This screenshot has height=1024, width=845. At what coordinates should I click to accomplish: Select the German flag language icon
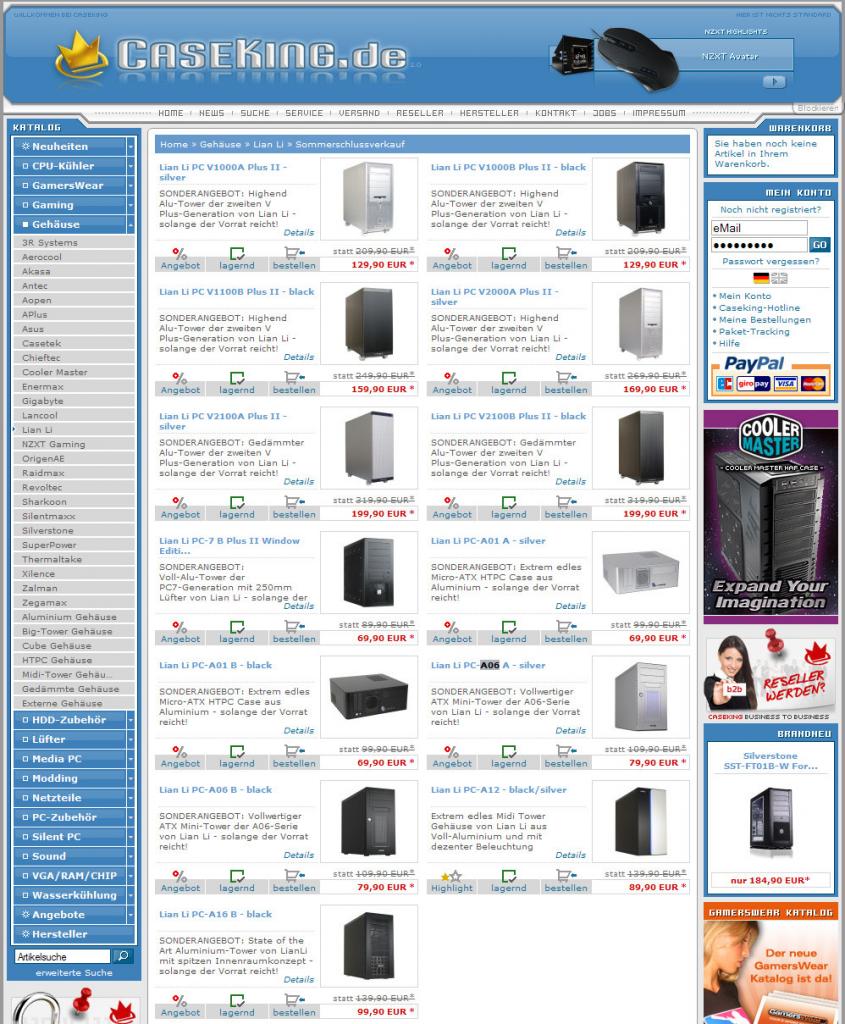coord(761,278)
